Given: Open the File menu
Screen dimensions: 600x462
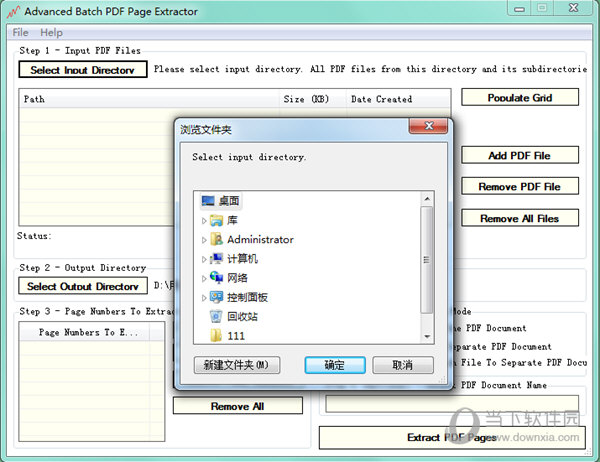Looking at the screenshot, I should point(20,33).
